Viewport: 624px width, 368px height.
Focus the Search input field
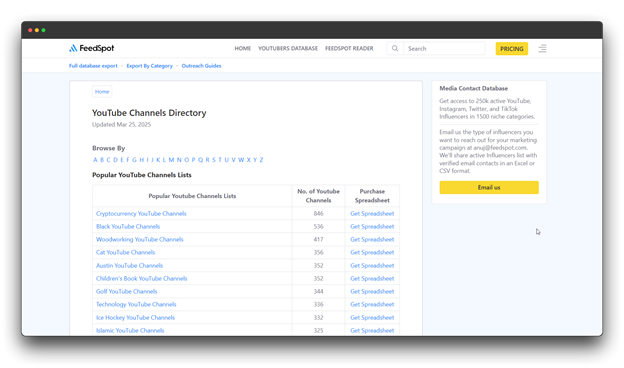444,49
